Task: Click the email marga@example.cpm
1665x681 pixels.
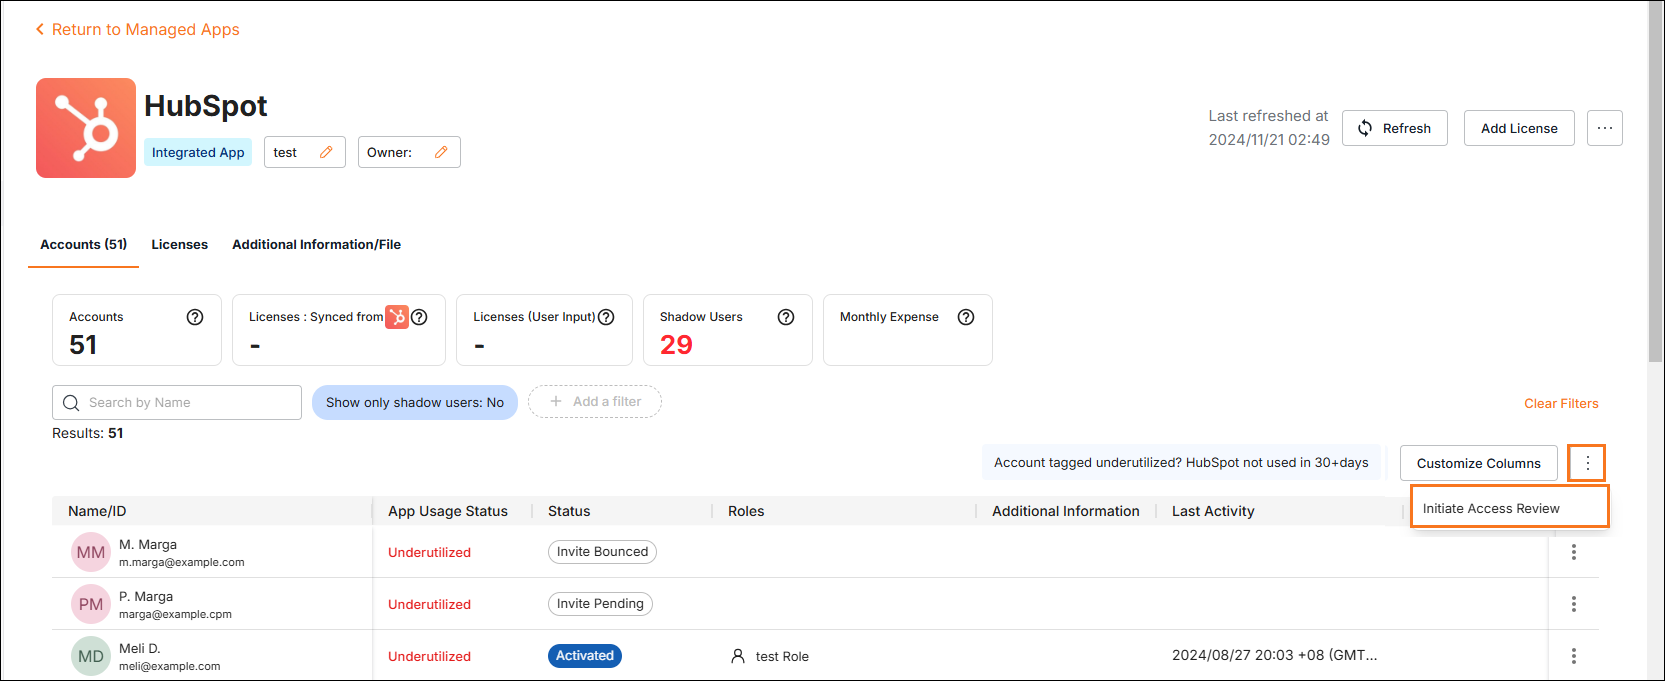Action: 175,614
